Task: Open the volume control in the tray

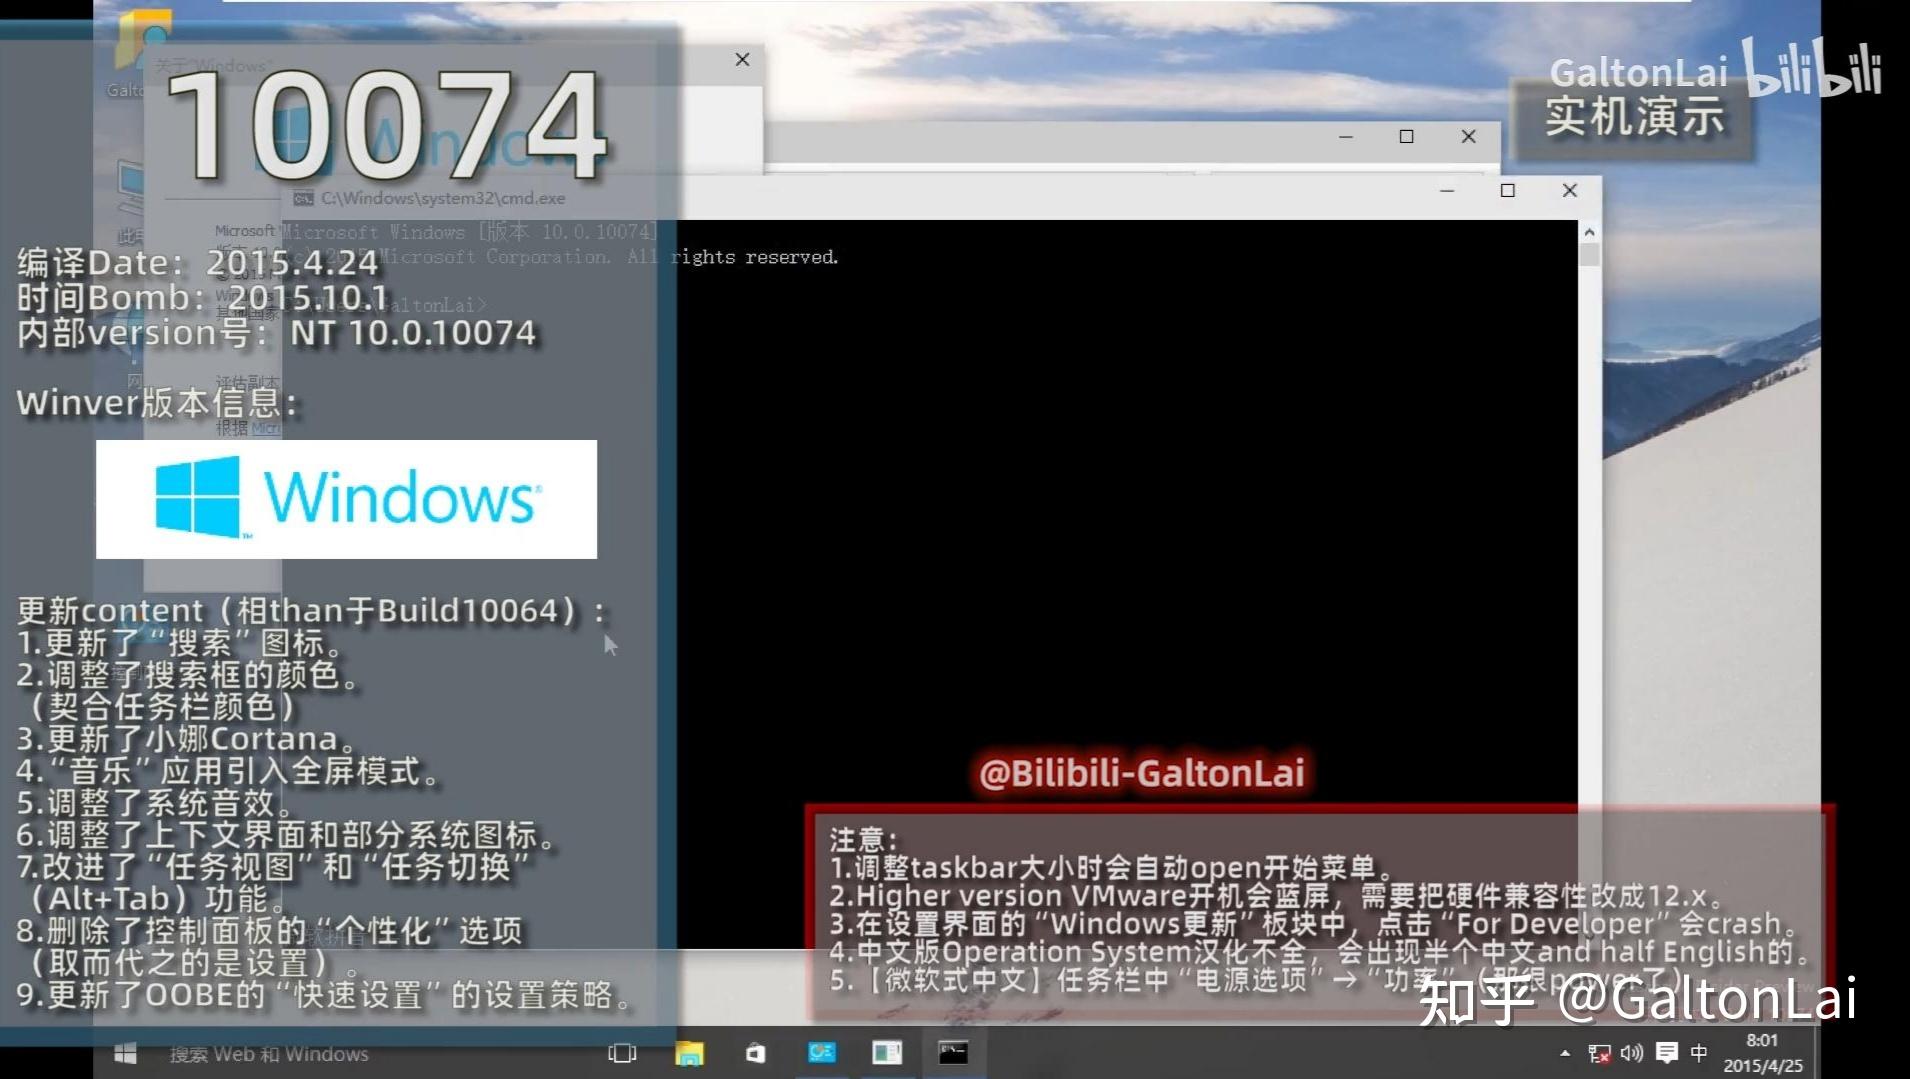Action: [1632, 1054]
